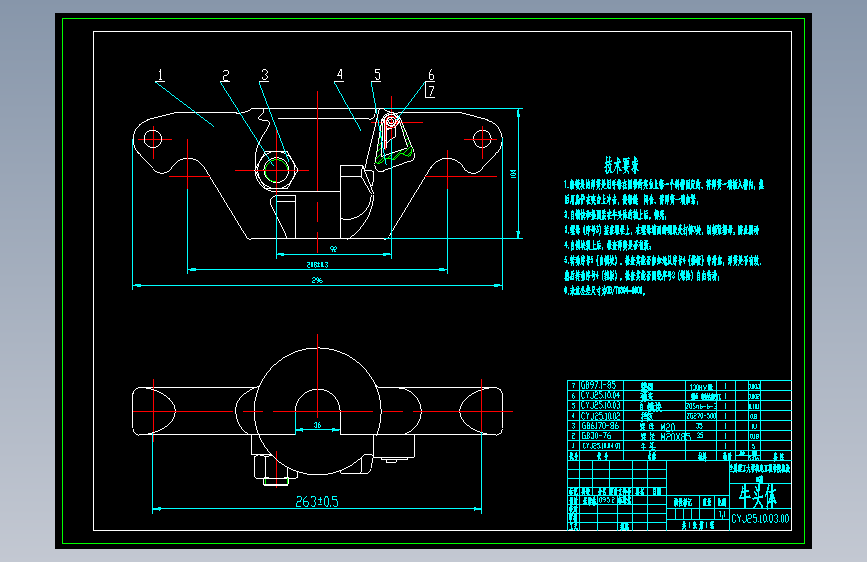Click parts list code CYJ25.10.04

600,395
